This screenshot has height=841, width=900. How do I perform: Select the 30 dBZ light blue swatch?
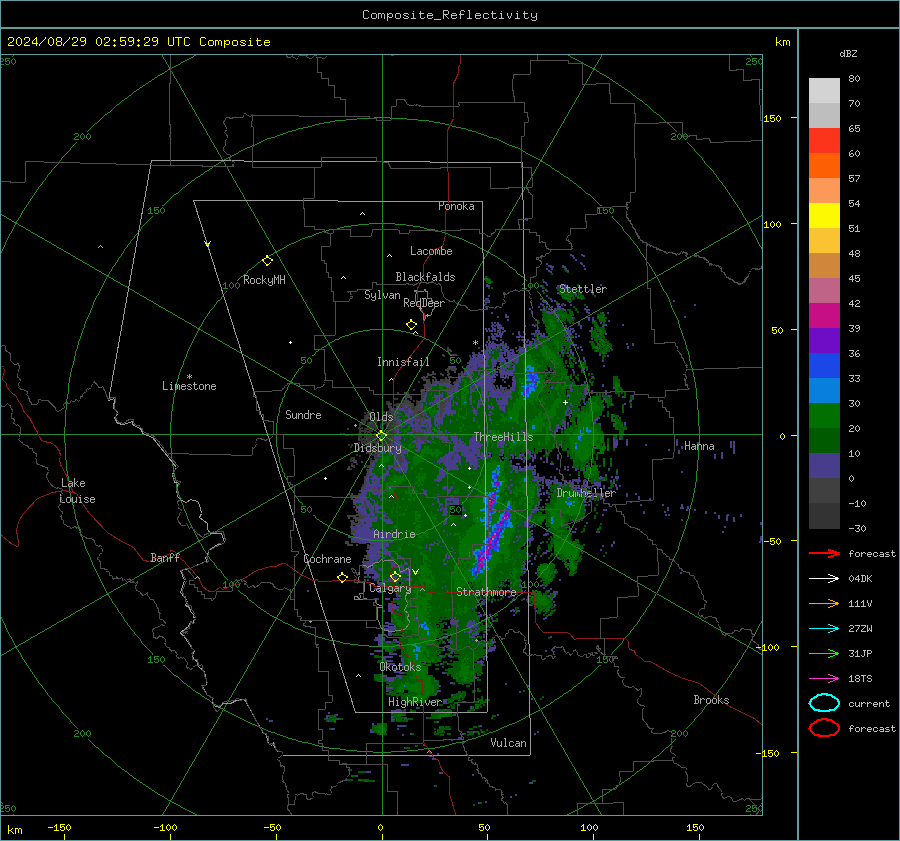(x=824, y=391)
